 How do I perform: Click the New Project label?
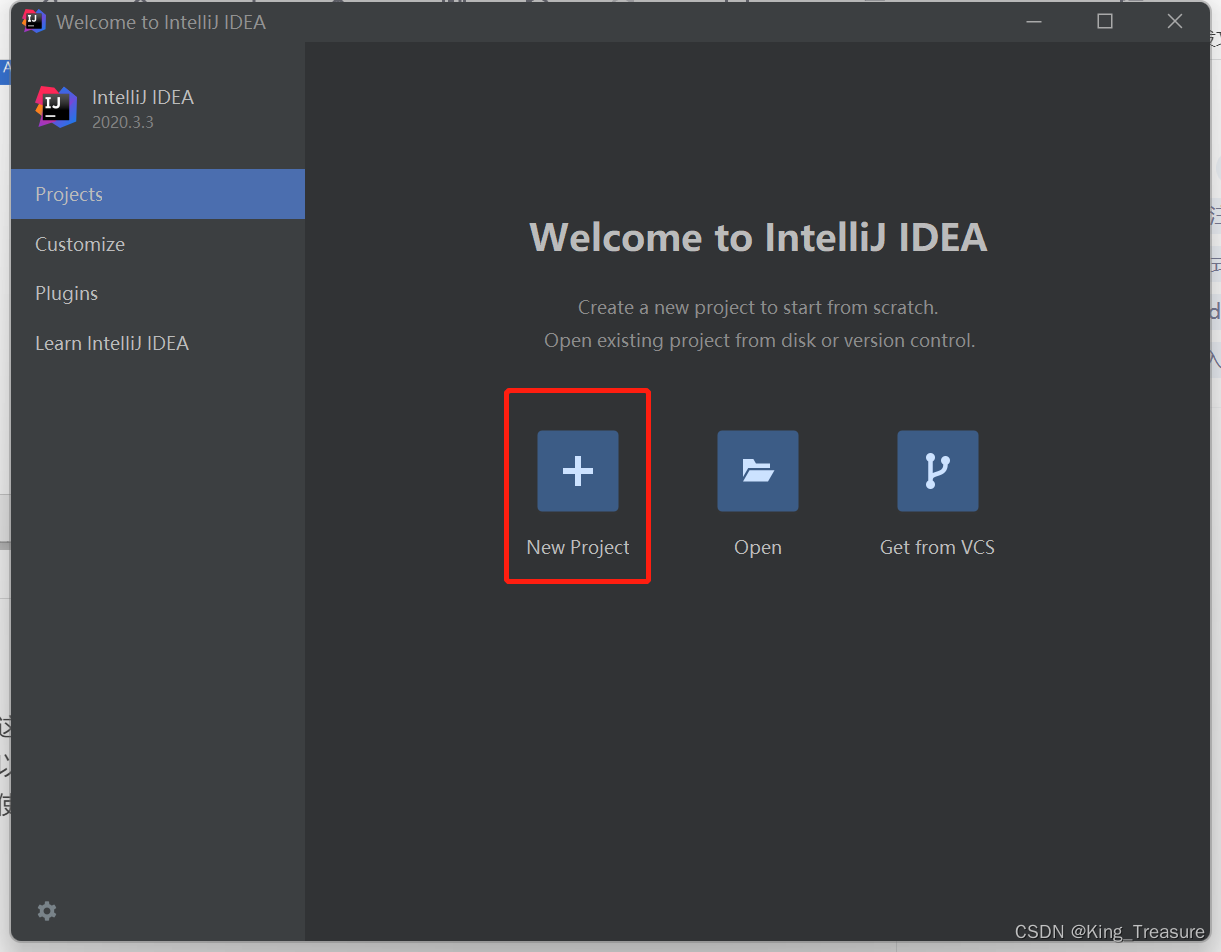click(x=578, y=547)
